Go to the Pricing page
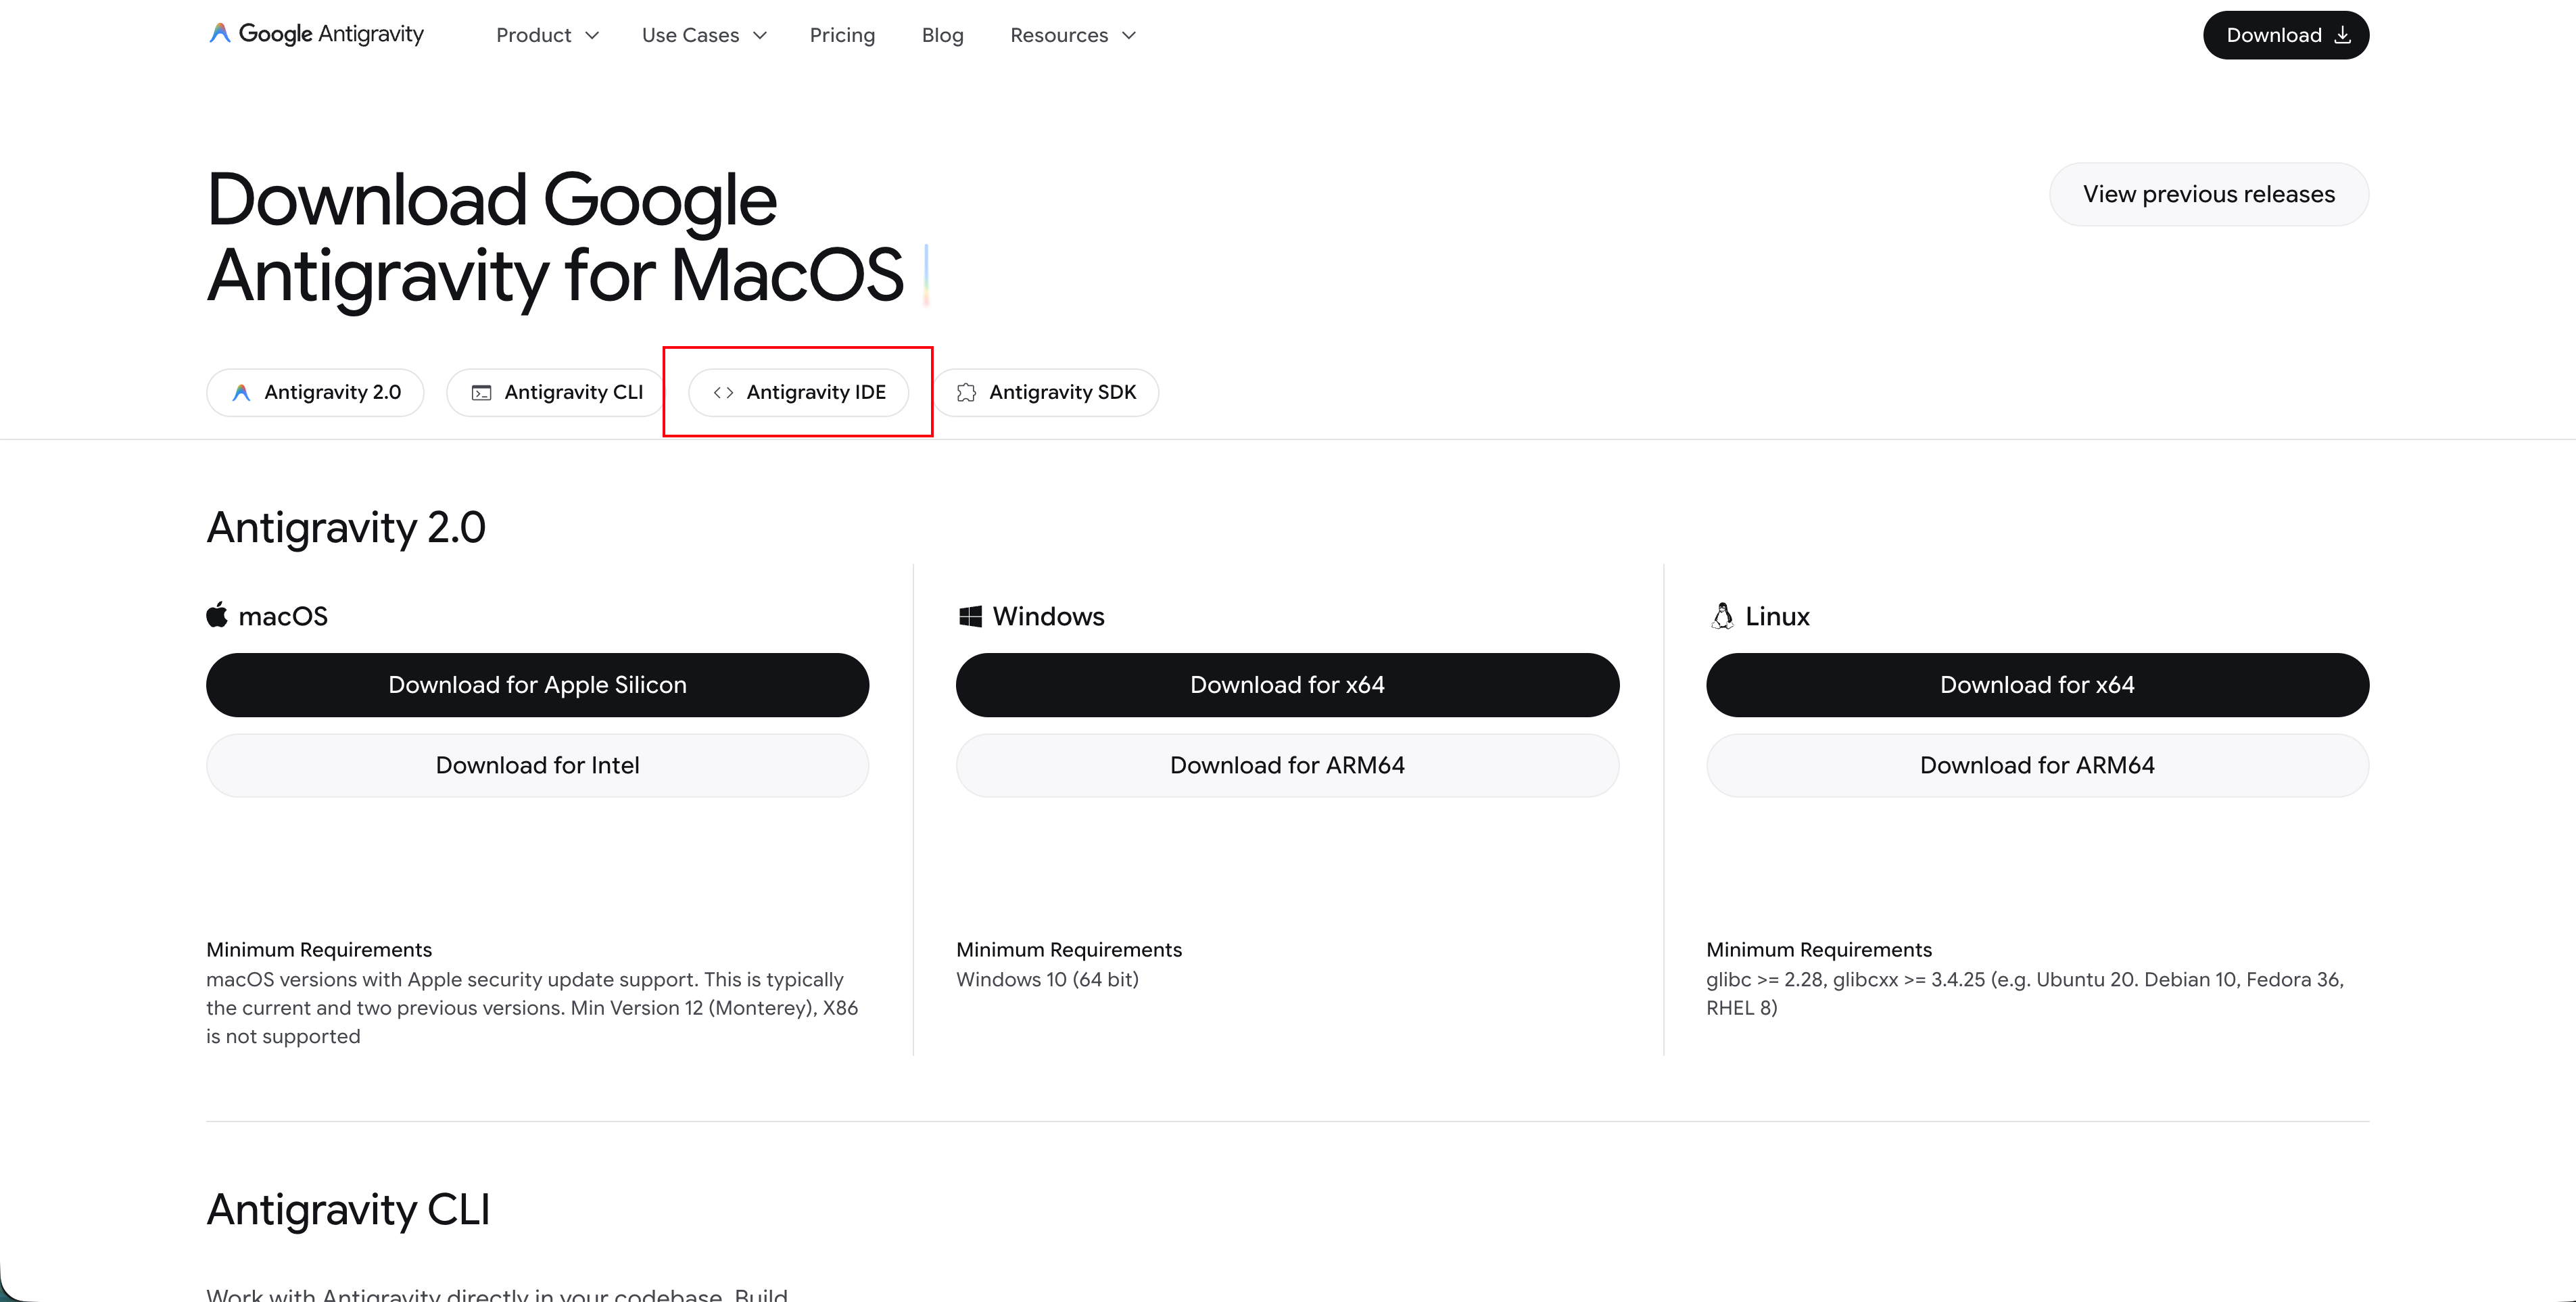 click(x=842, y=35)
